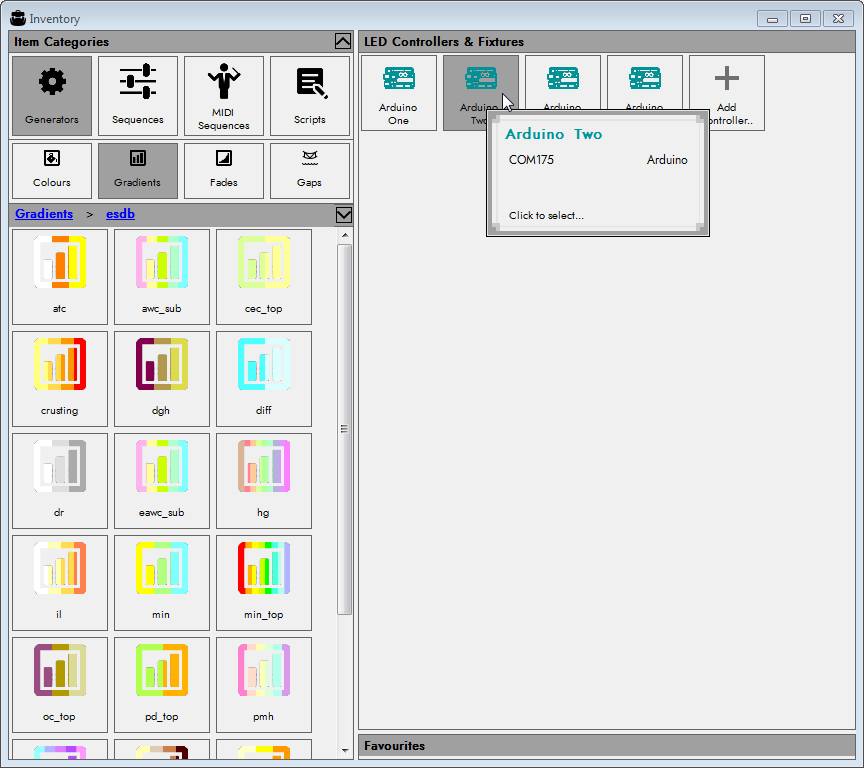
Task: Collapse the Item Categories panel
Action: pos(343,41)
